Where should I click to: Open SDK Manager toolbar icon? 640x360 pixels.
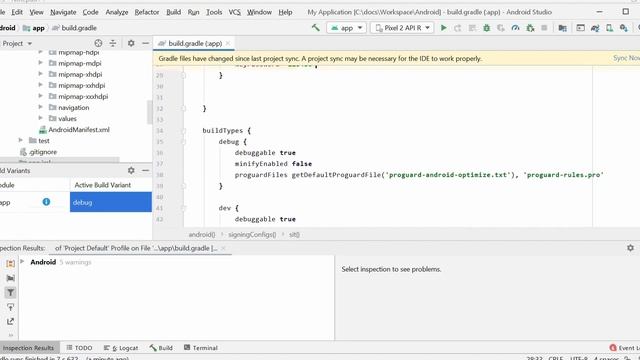coord(624,28)
